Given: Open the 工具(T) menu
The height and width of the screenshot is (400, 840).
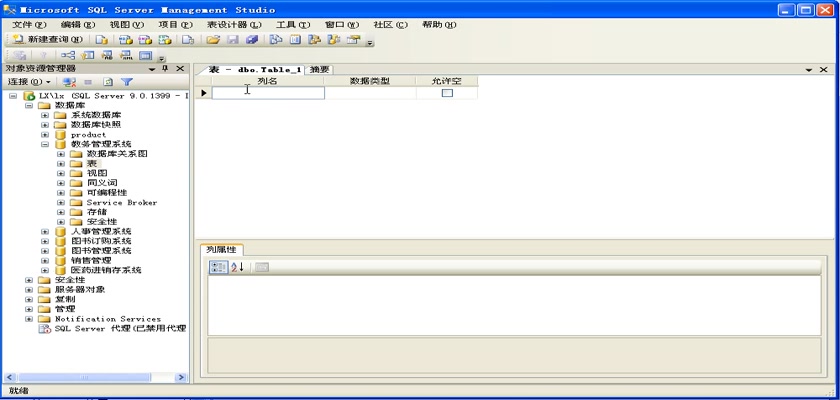Looking at the screenshot, I should 292,25.
